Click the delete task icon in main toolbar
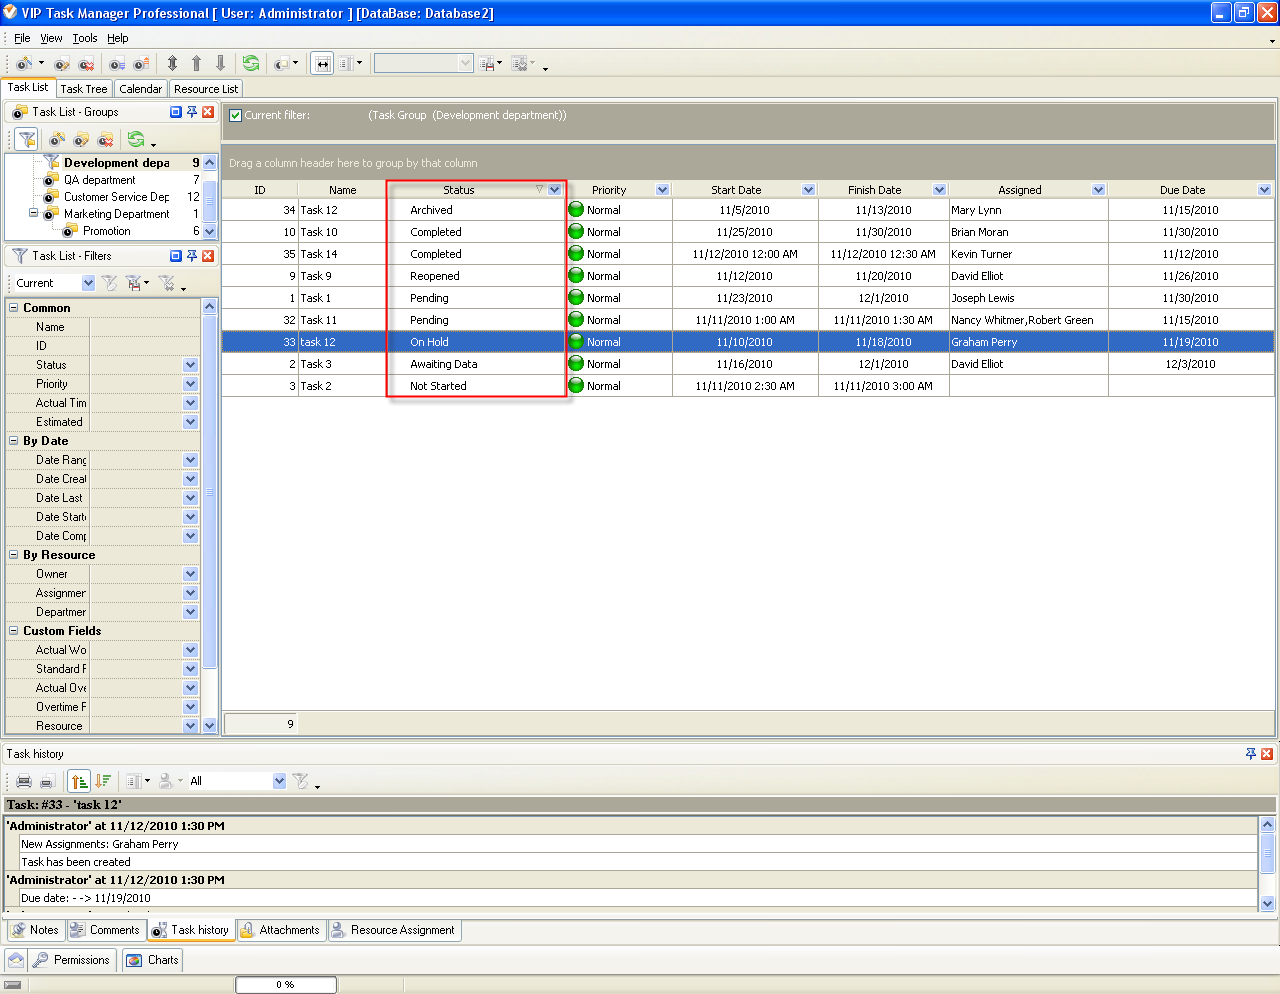 (86, 64)
